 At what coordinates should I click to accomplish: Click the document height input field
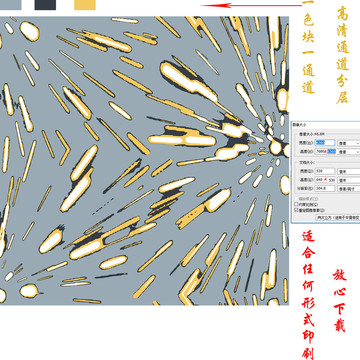click(x=325, y=180)
